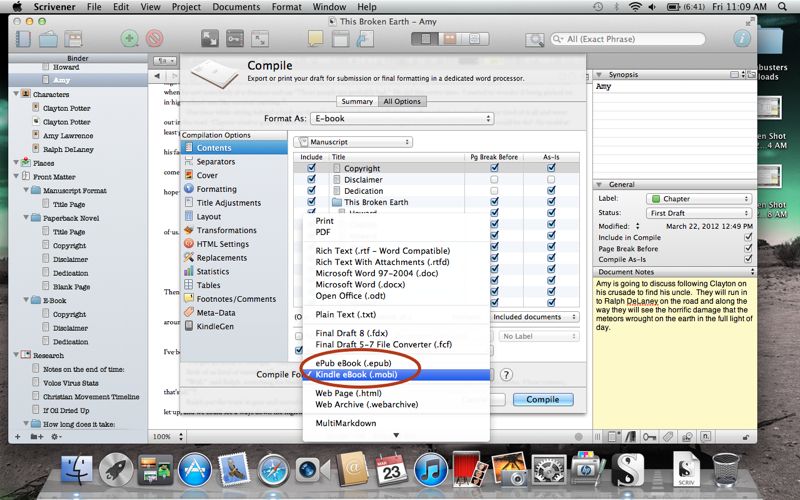Switch to the All Options tab

coord(402,101)
